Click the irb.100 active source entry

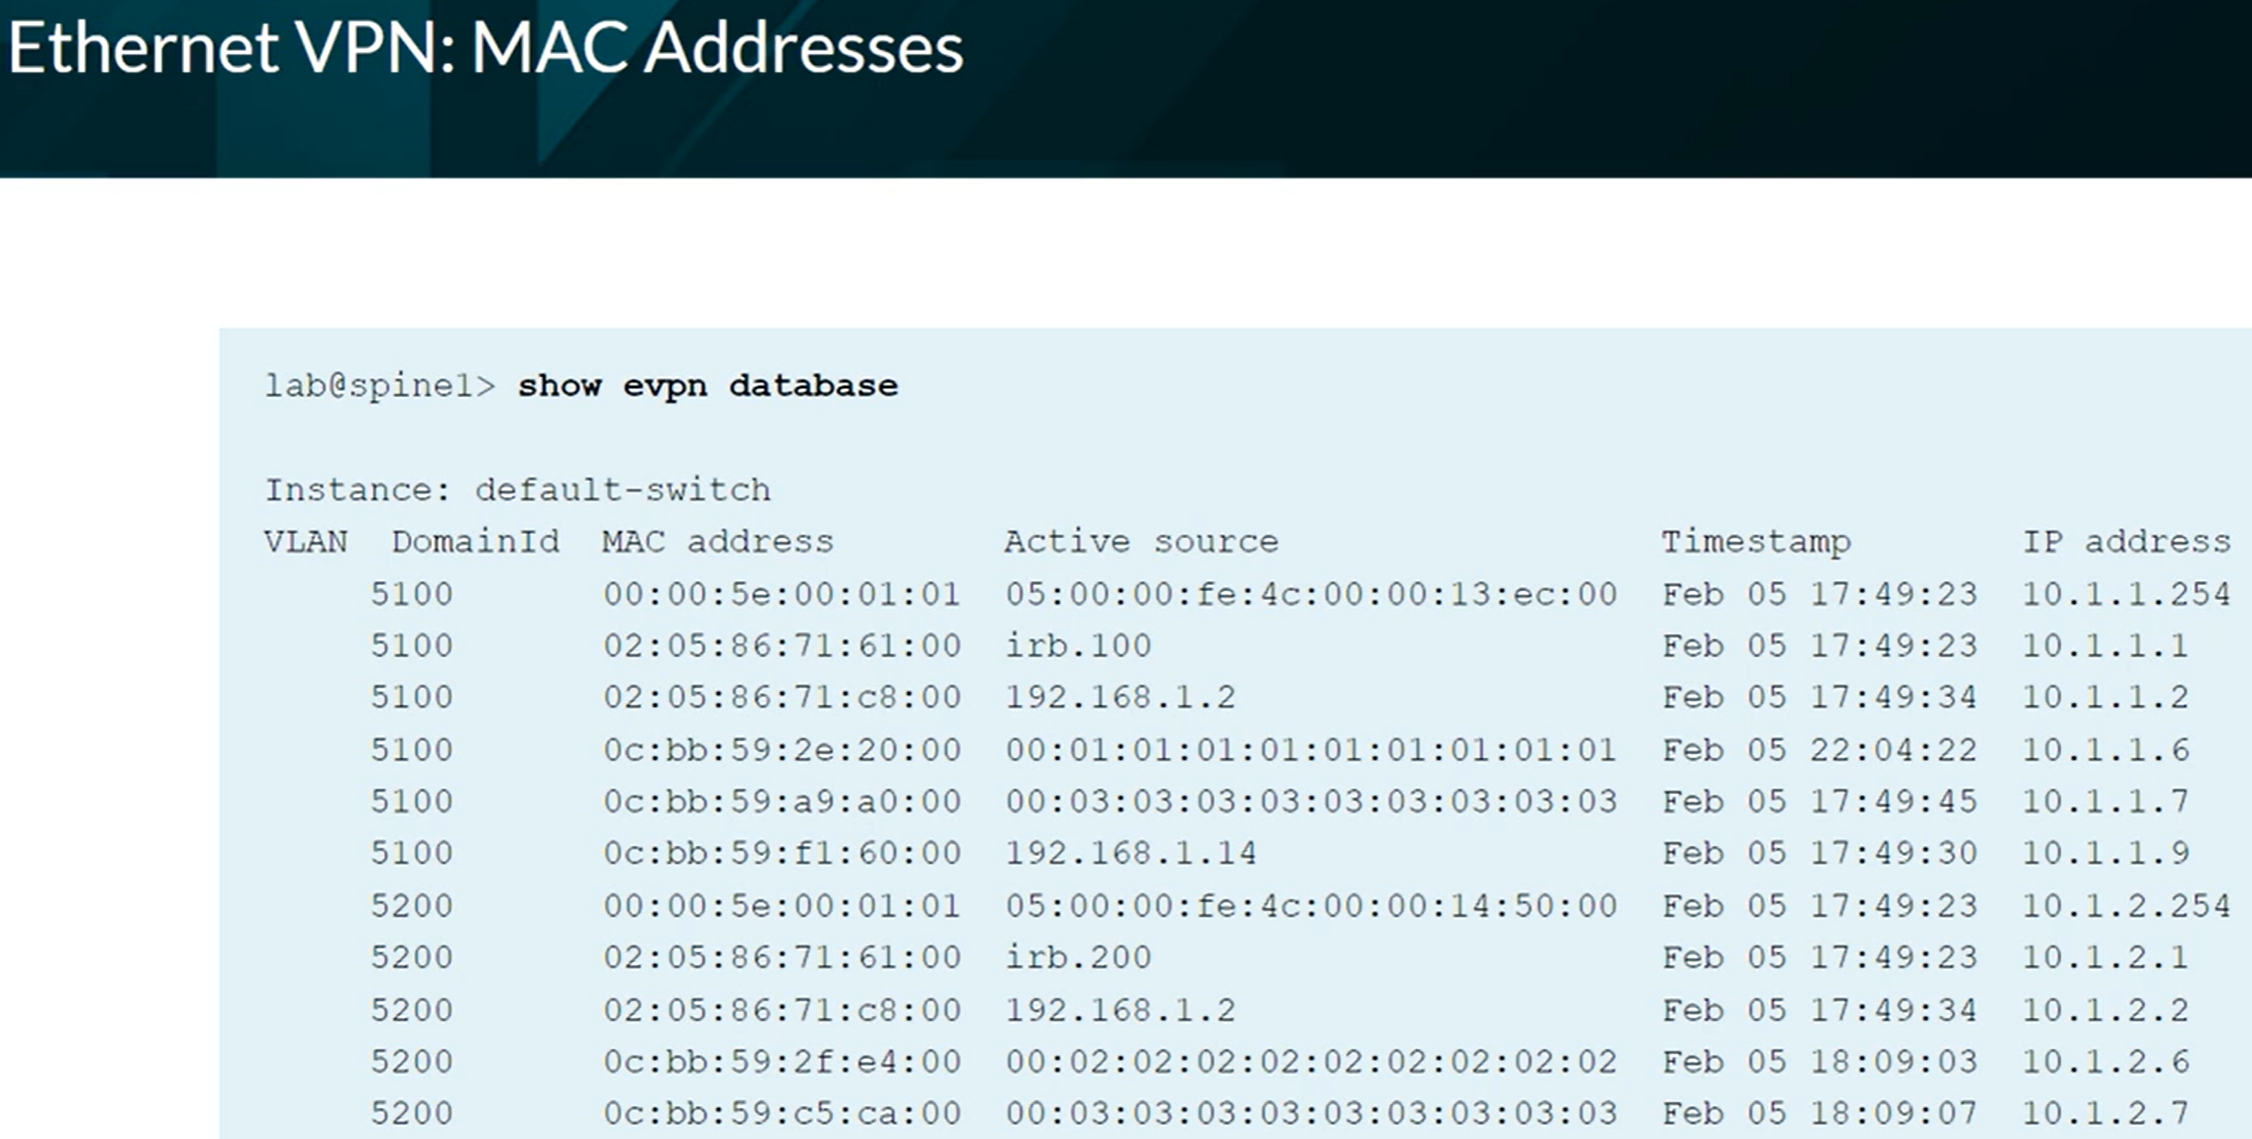[1079, 646]
